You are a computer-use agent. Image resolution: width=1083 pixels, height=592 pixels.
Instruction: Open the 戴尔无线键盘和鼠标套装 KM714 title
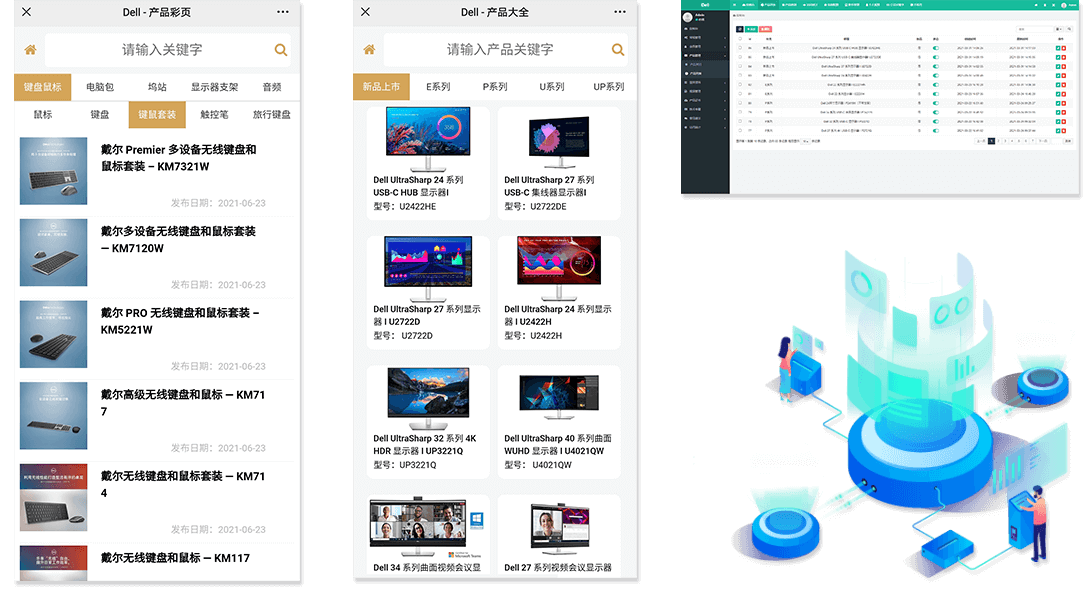click(183, 484)
